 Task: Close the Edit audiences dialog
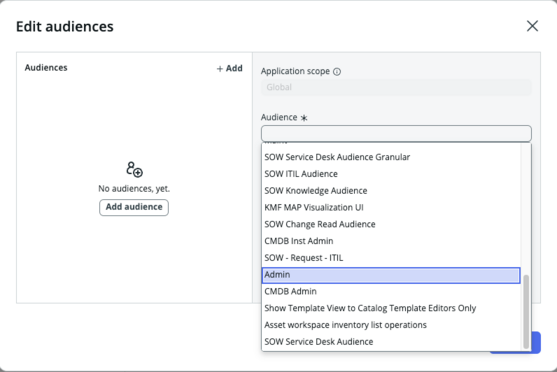tap(532, 26)
